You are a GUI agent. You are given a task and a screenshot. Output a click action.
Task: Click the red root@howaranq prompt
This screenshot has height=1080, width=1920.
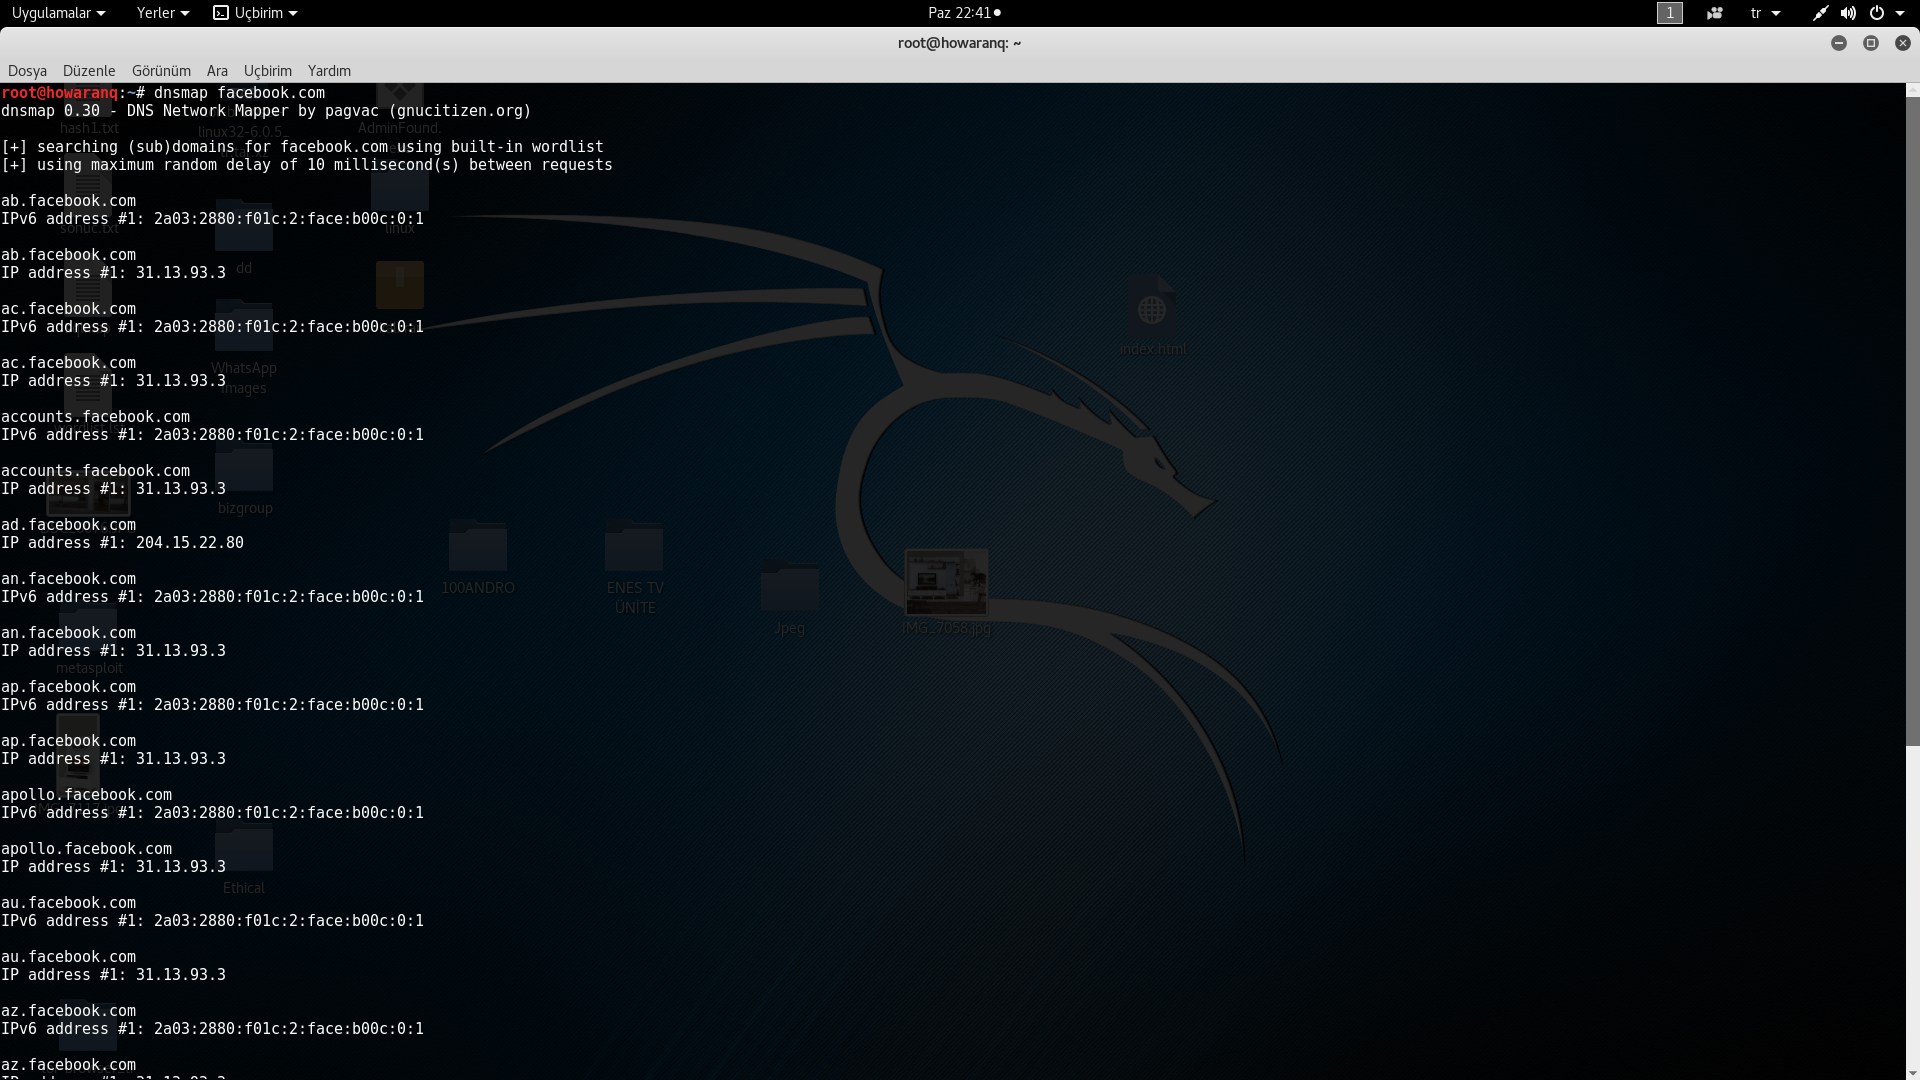[x=60, y=93]
